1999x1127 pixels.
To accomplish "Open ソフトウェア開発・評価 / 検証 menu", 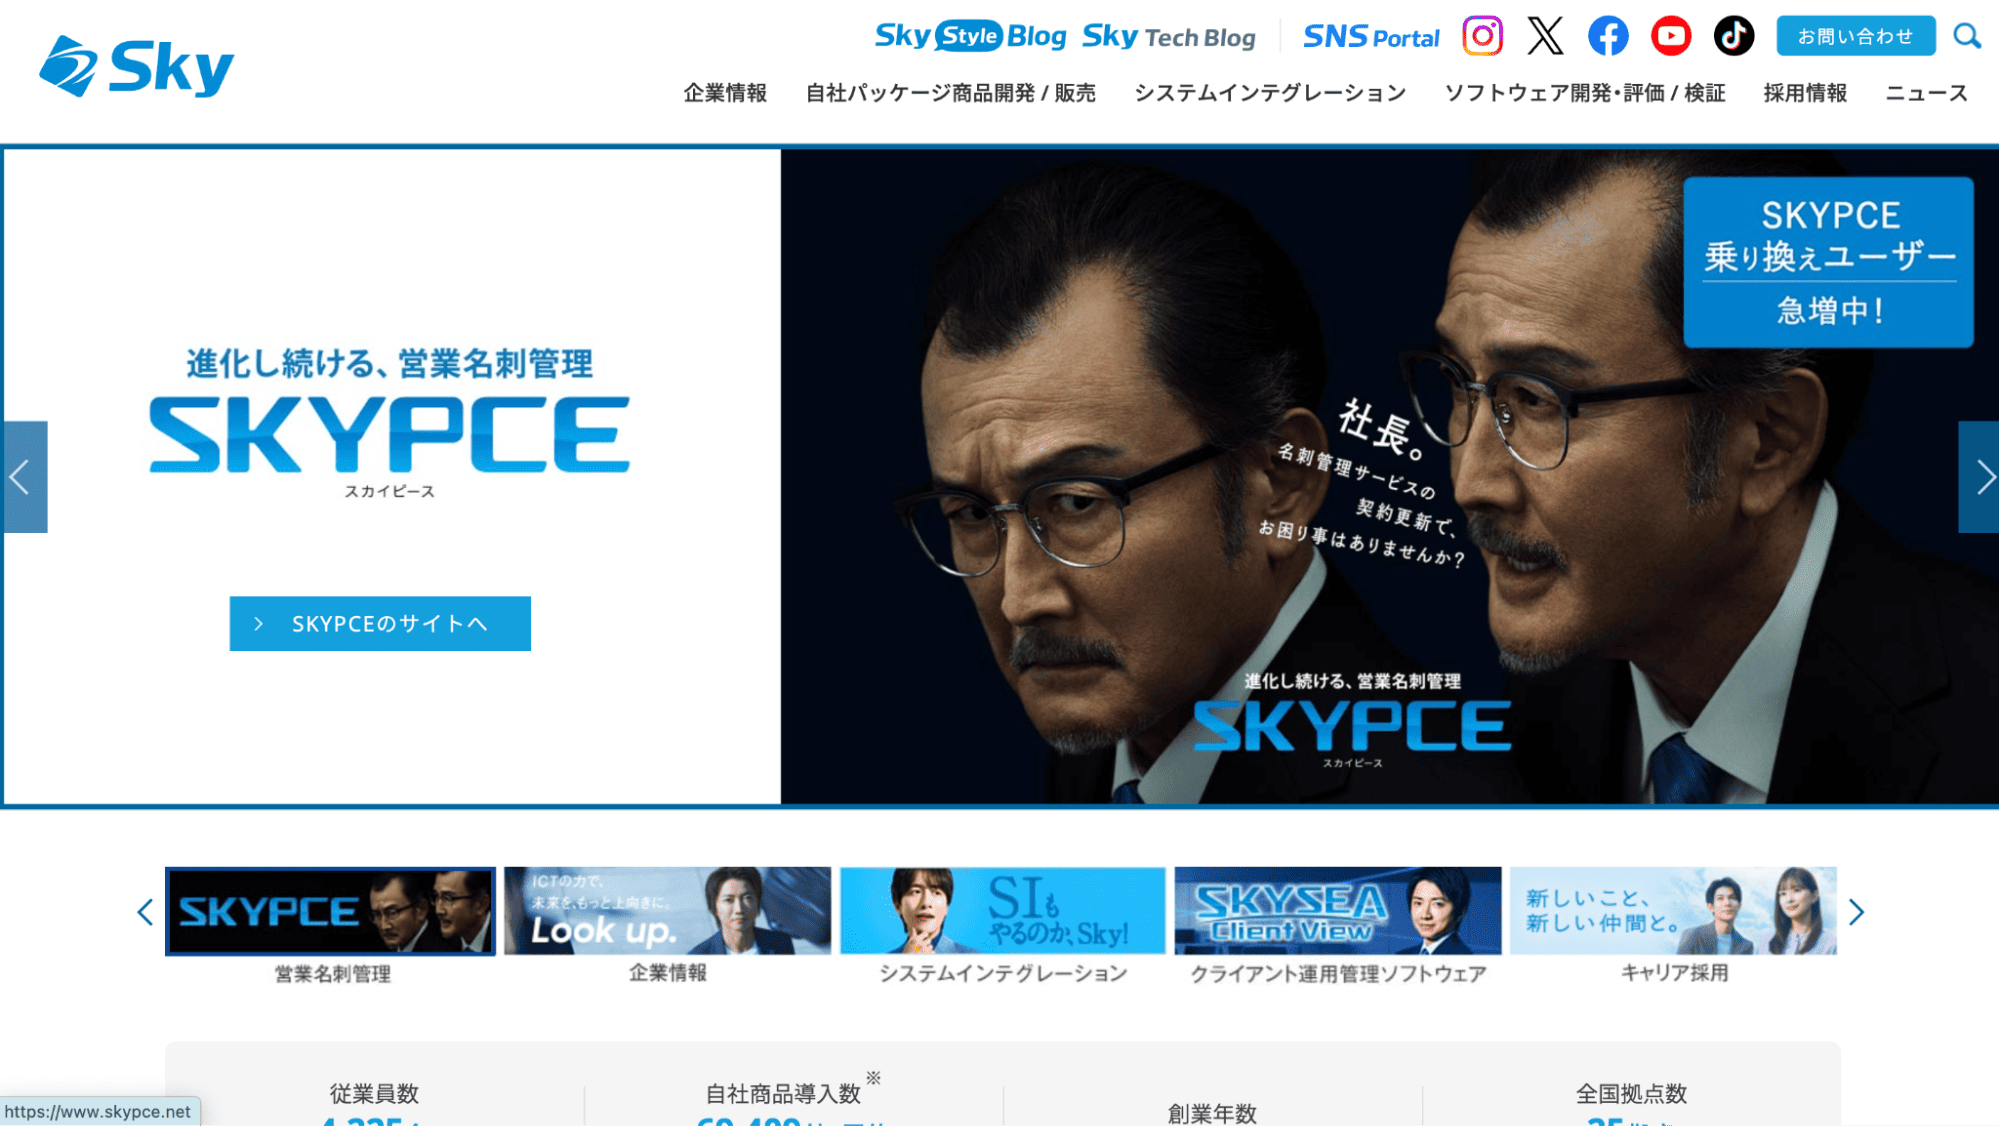I will point(1585,93).
